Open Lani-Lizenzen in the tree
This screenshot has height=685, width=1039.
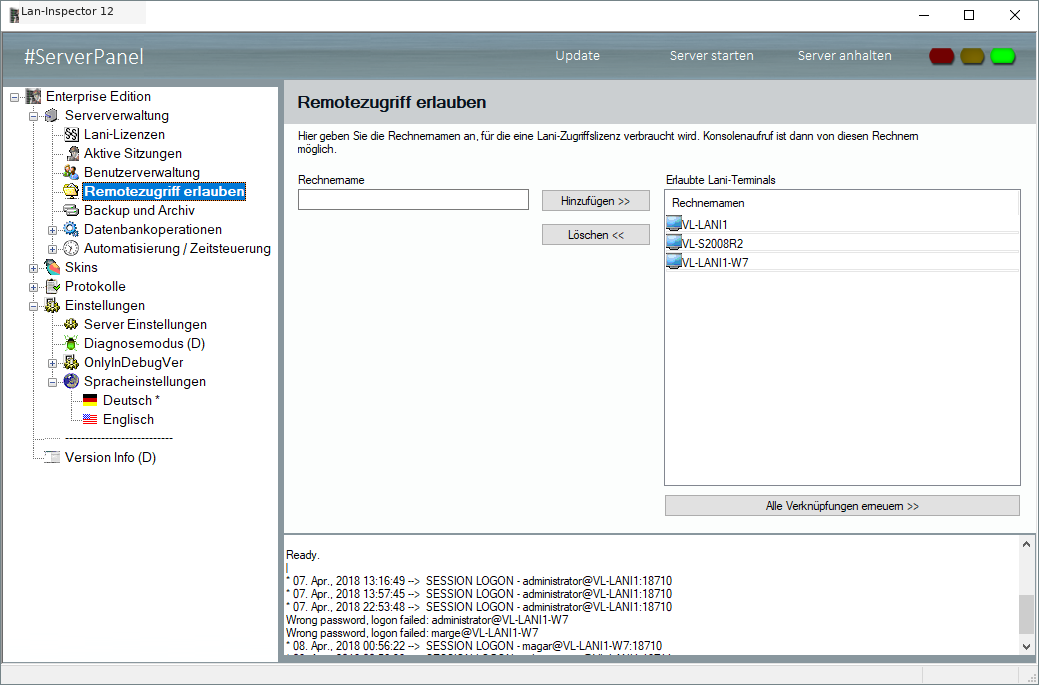(x=124, y=134)
